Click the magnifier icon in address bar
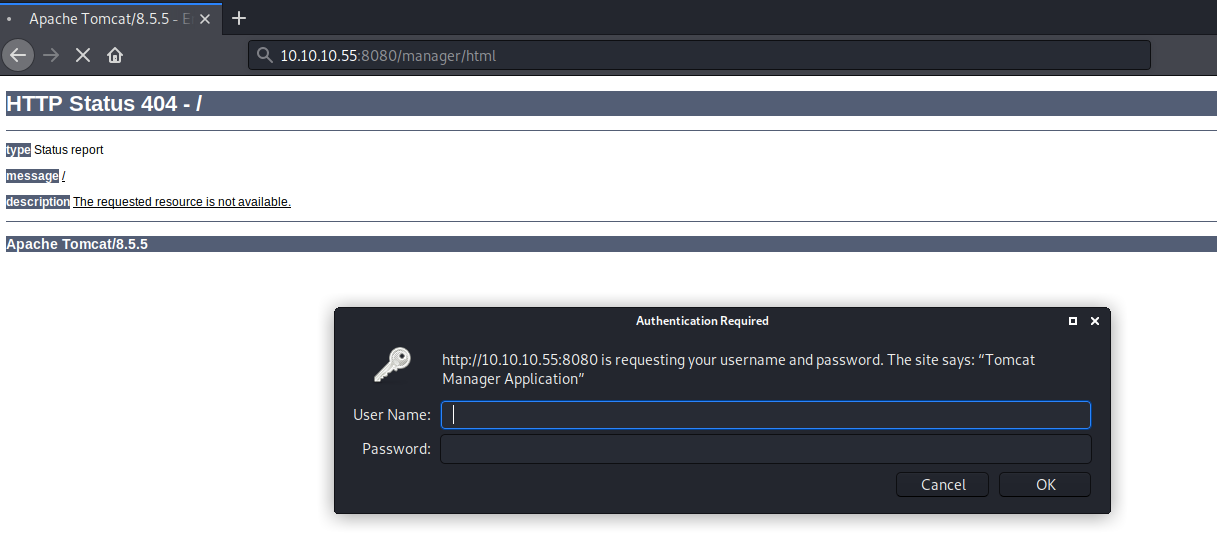Screen dimensions: 1217x544 click(265, 55)
